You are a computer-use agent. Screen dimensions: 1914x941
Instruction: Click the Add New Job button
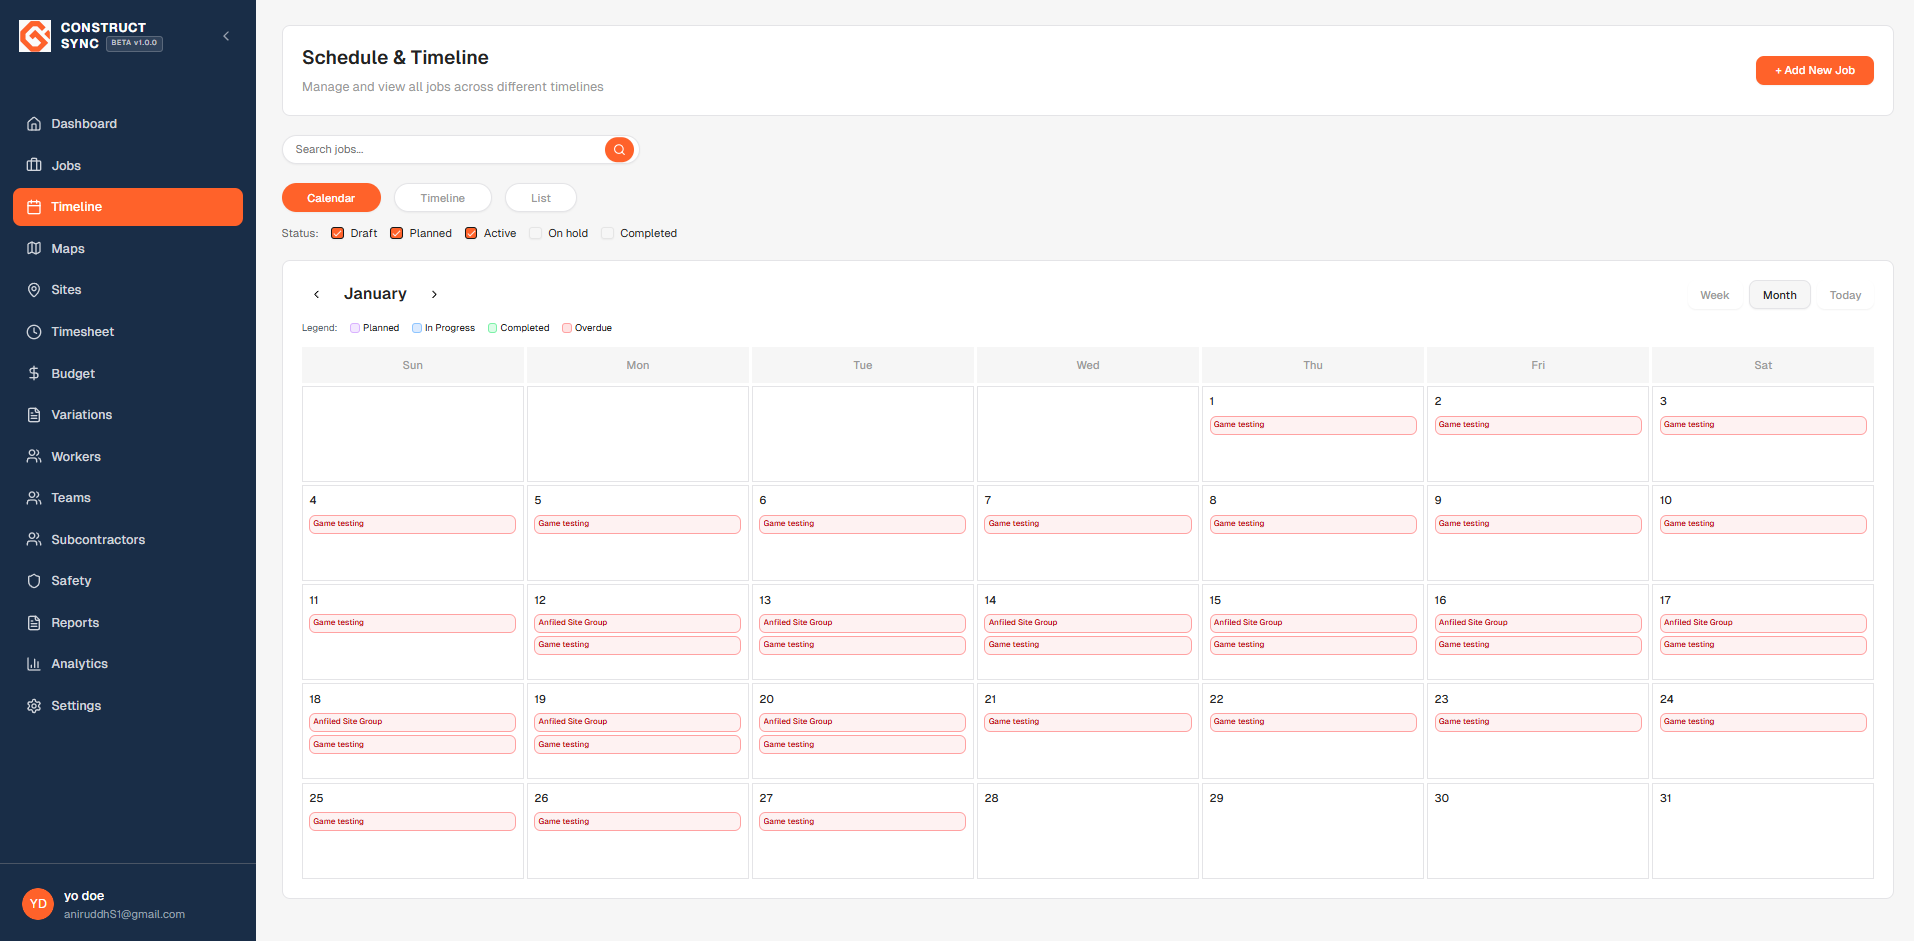point(1814,70)
